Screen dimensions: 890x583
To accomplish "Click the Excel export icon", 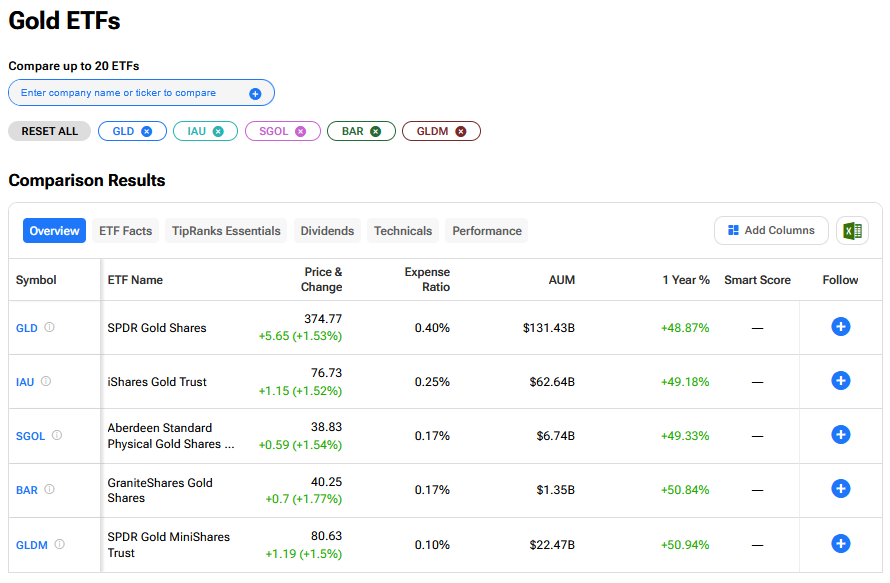I will click(852, 231).
